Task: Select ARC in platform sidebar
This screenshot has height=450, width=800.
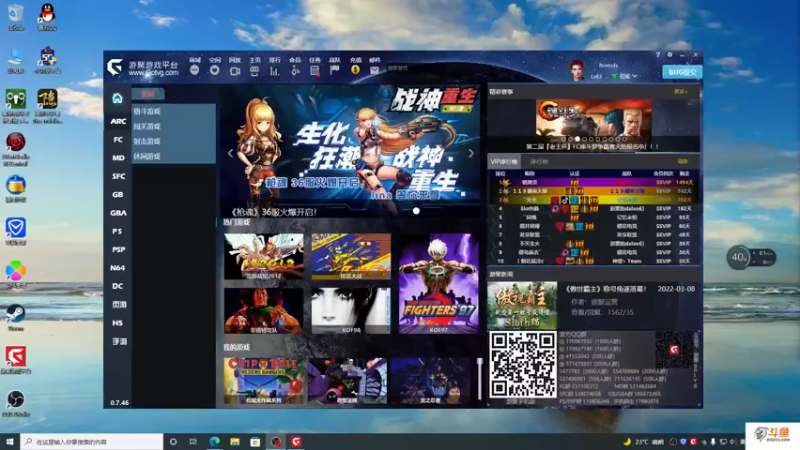Action: [x=118, y=121]
